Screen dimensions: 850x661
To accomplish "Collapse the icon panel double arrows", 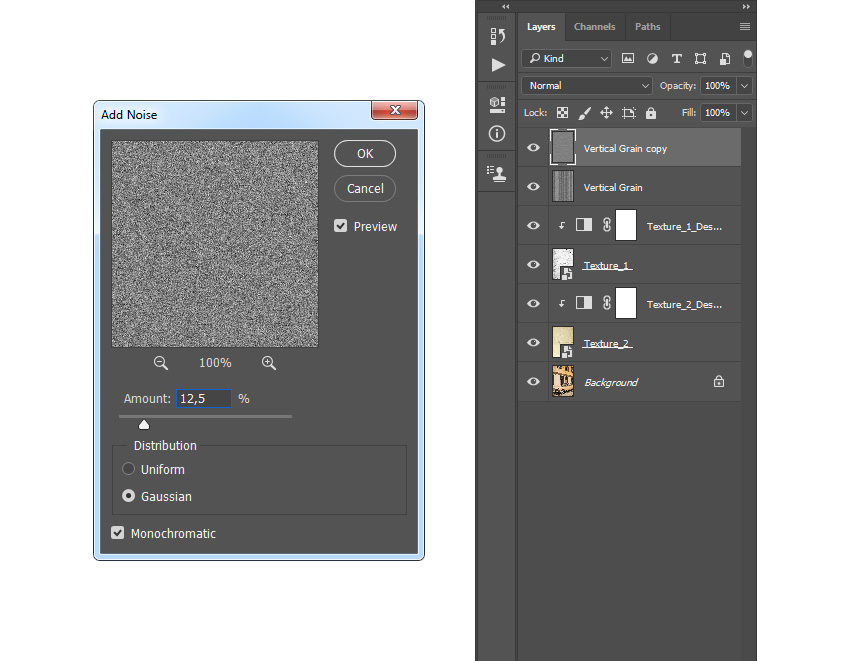I will click(x=506, y=7).
